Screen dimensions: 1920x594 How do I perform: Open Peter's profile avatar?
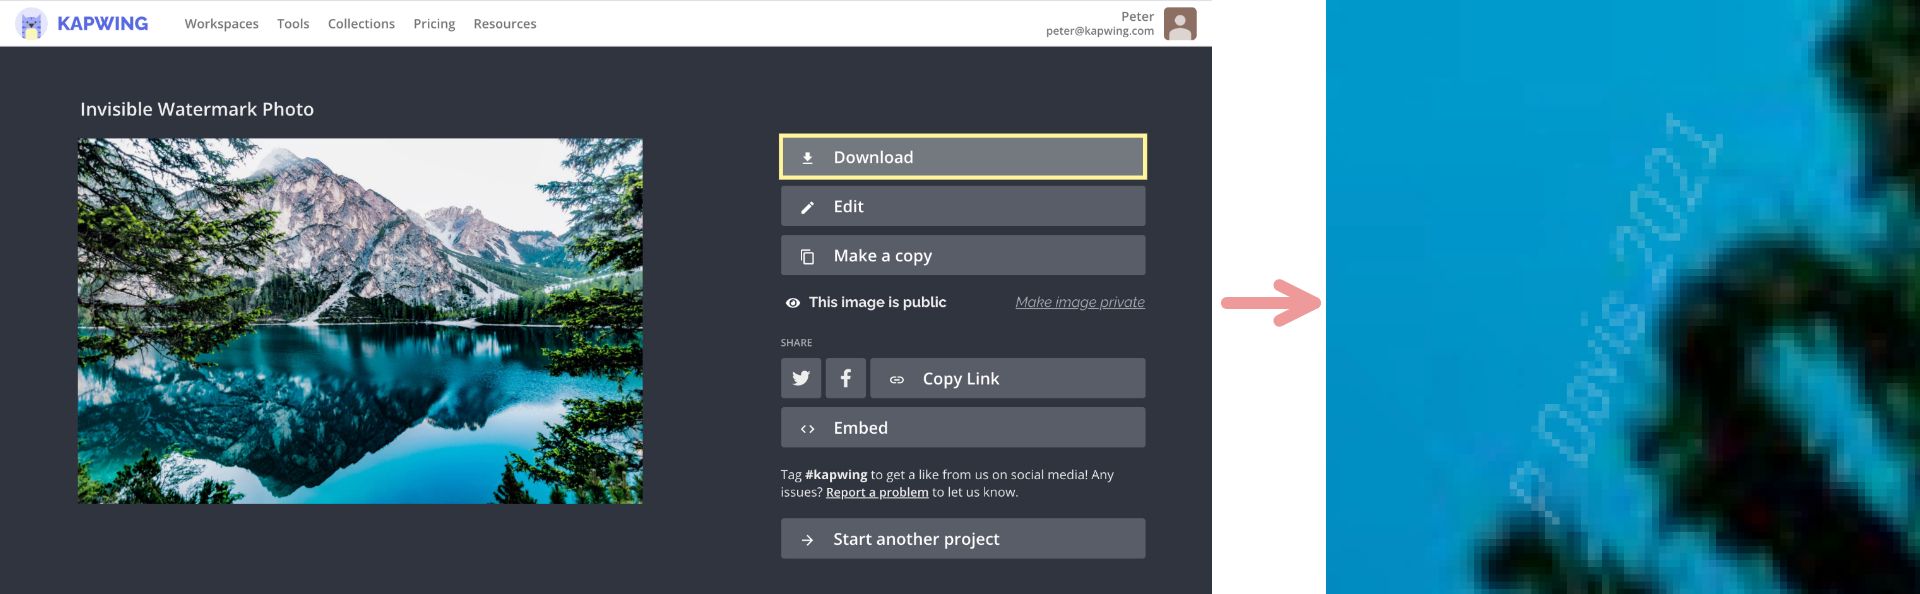[1180, 24]
